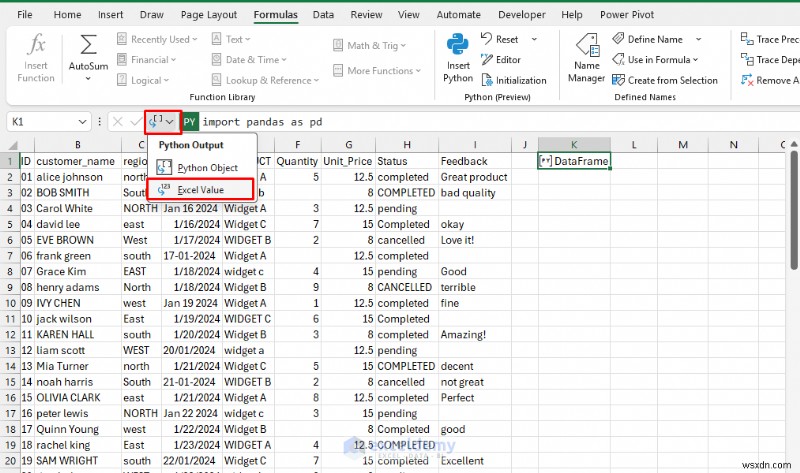Click the cell reading CANCELLED
Screen dimensions: 800x473
(x=407, y=287)
